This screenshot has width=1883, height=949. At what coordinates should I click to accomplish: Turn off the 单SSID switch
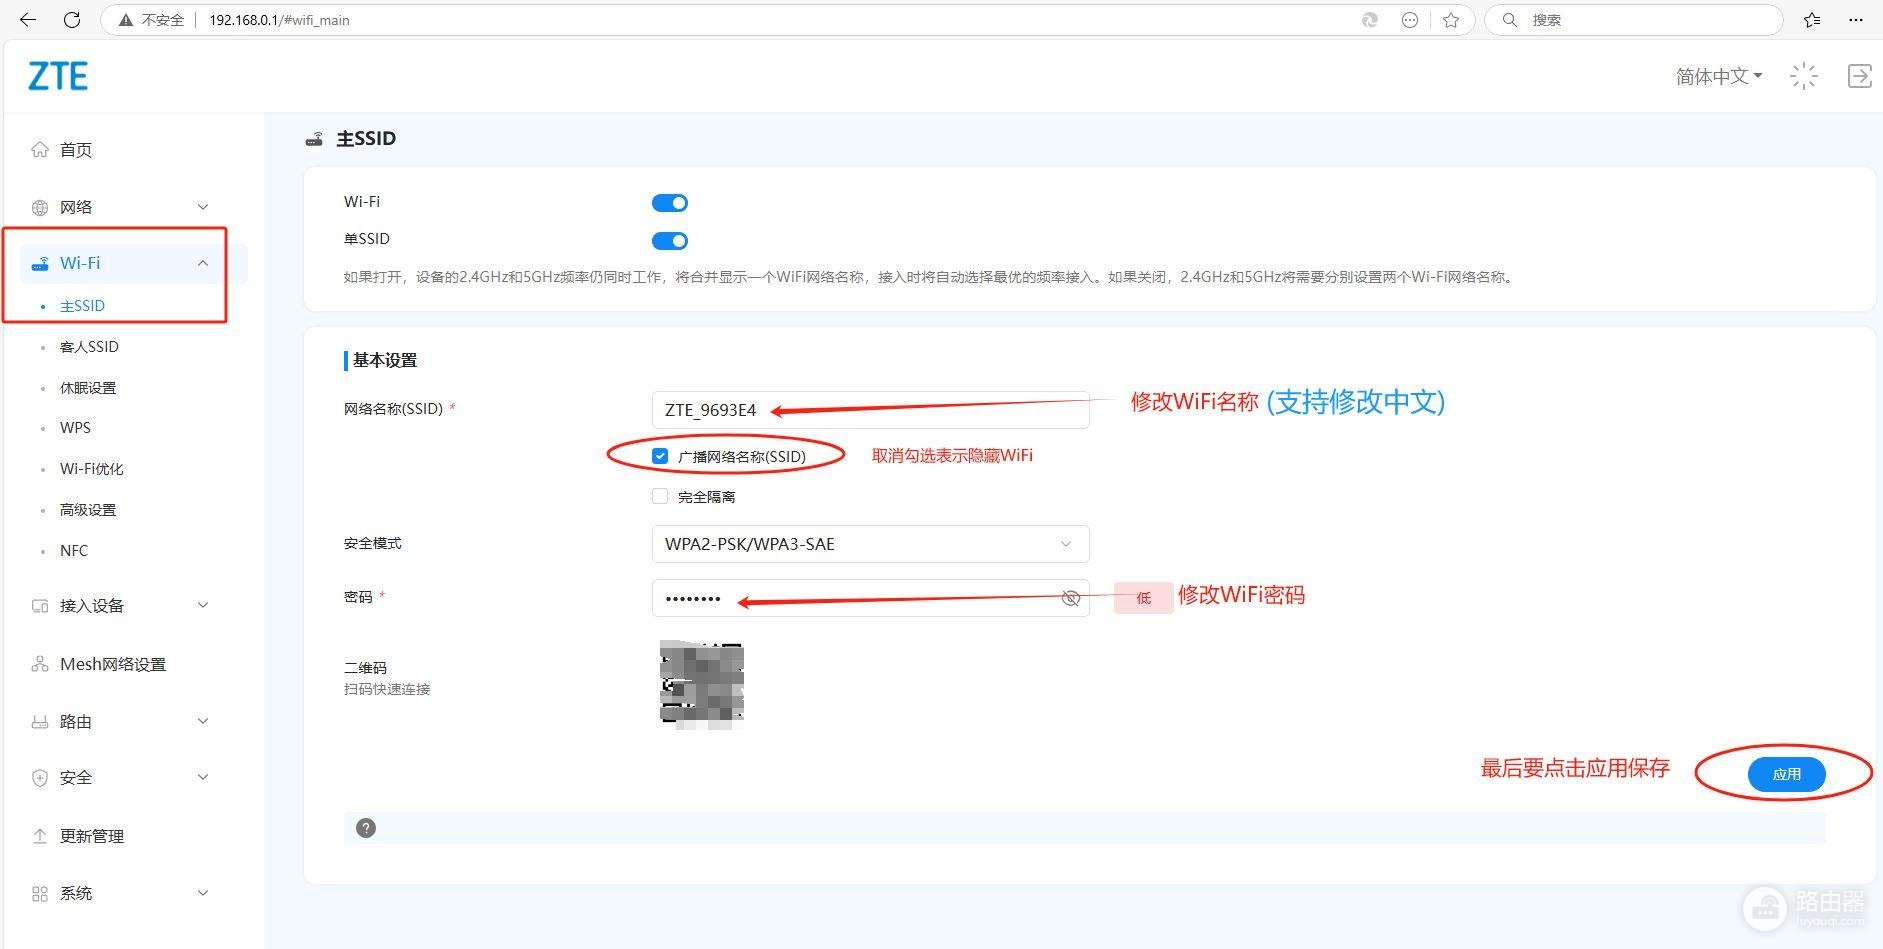[670, 241]
